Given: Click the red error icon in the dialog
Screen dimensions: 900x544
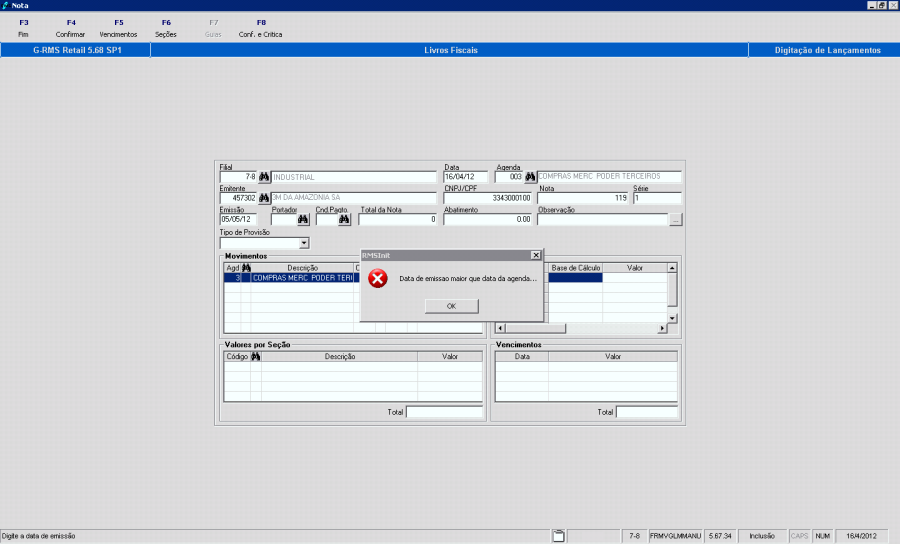Looking at the screenshot, I should click(x=378, y=278).
